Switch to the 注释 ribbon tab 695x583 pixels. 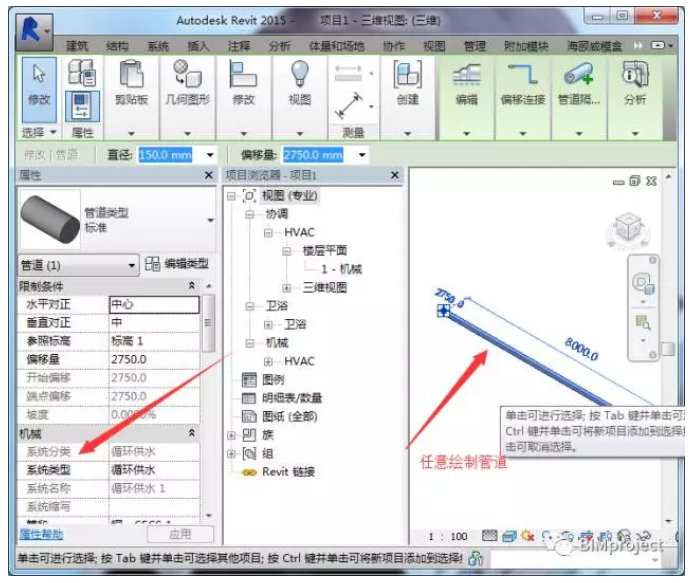pos(239,46)
